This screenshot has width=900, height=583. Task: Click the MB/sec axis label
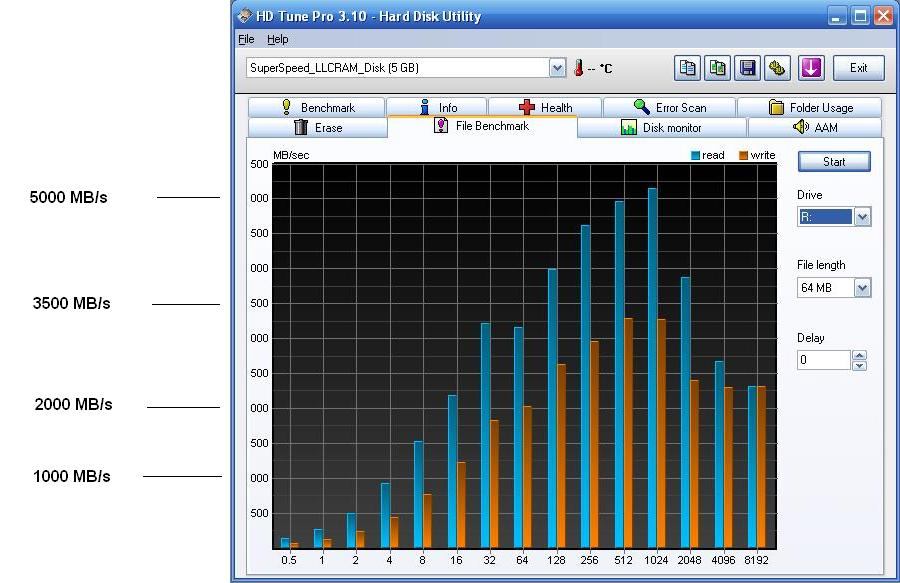[291, 156]
